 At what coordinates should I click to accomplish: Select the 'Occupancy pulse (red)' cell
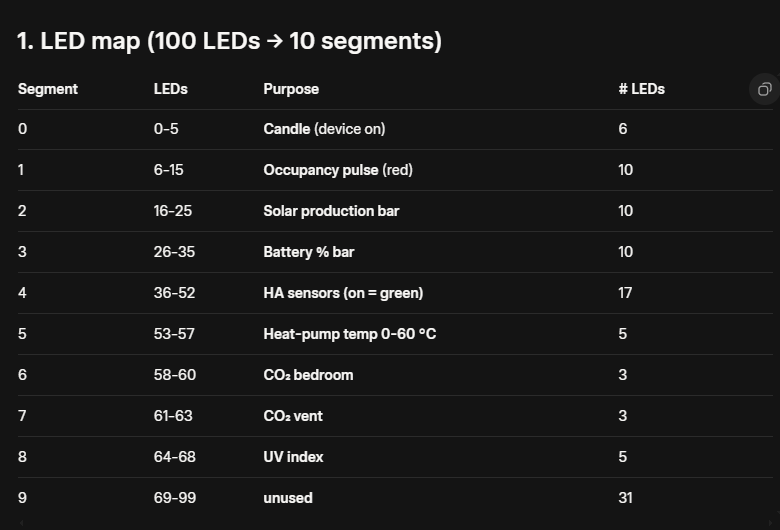click(338, 170)
